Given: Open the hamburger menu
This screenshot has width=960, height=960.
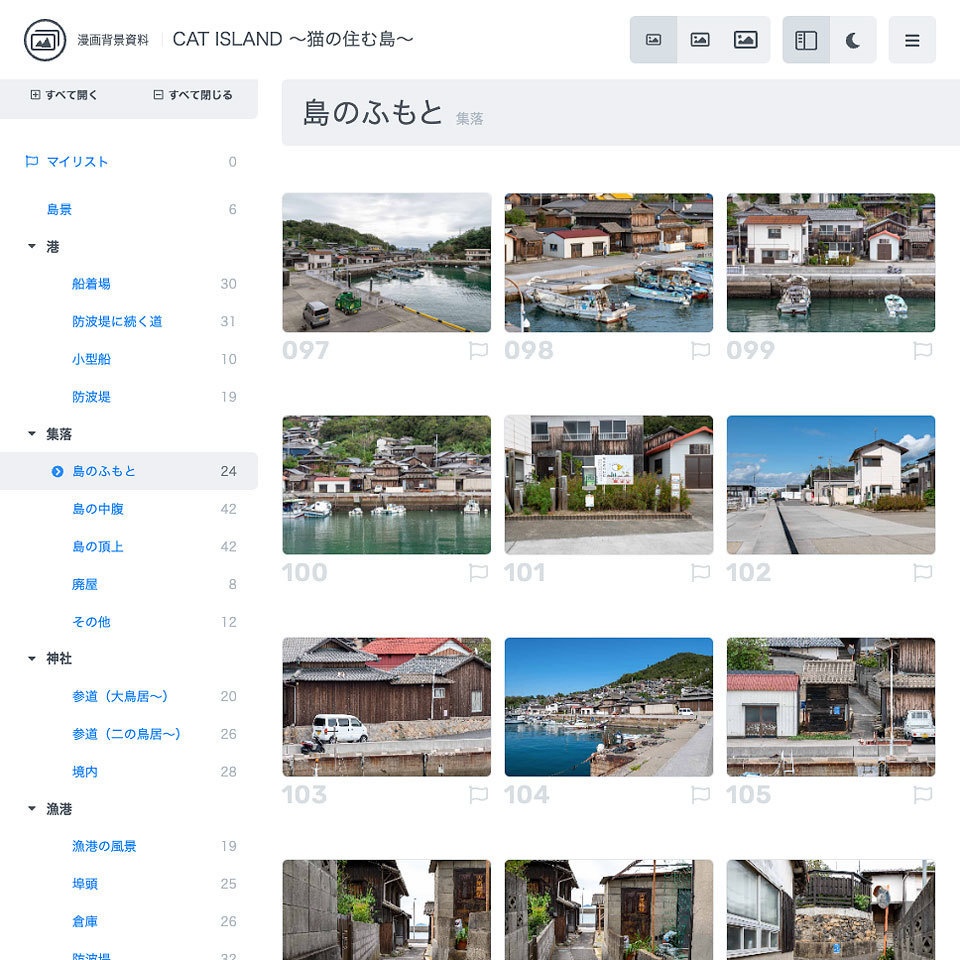Looking at the screenshot, I should click(x=911, y=40).
